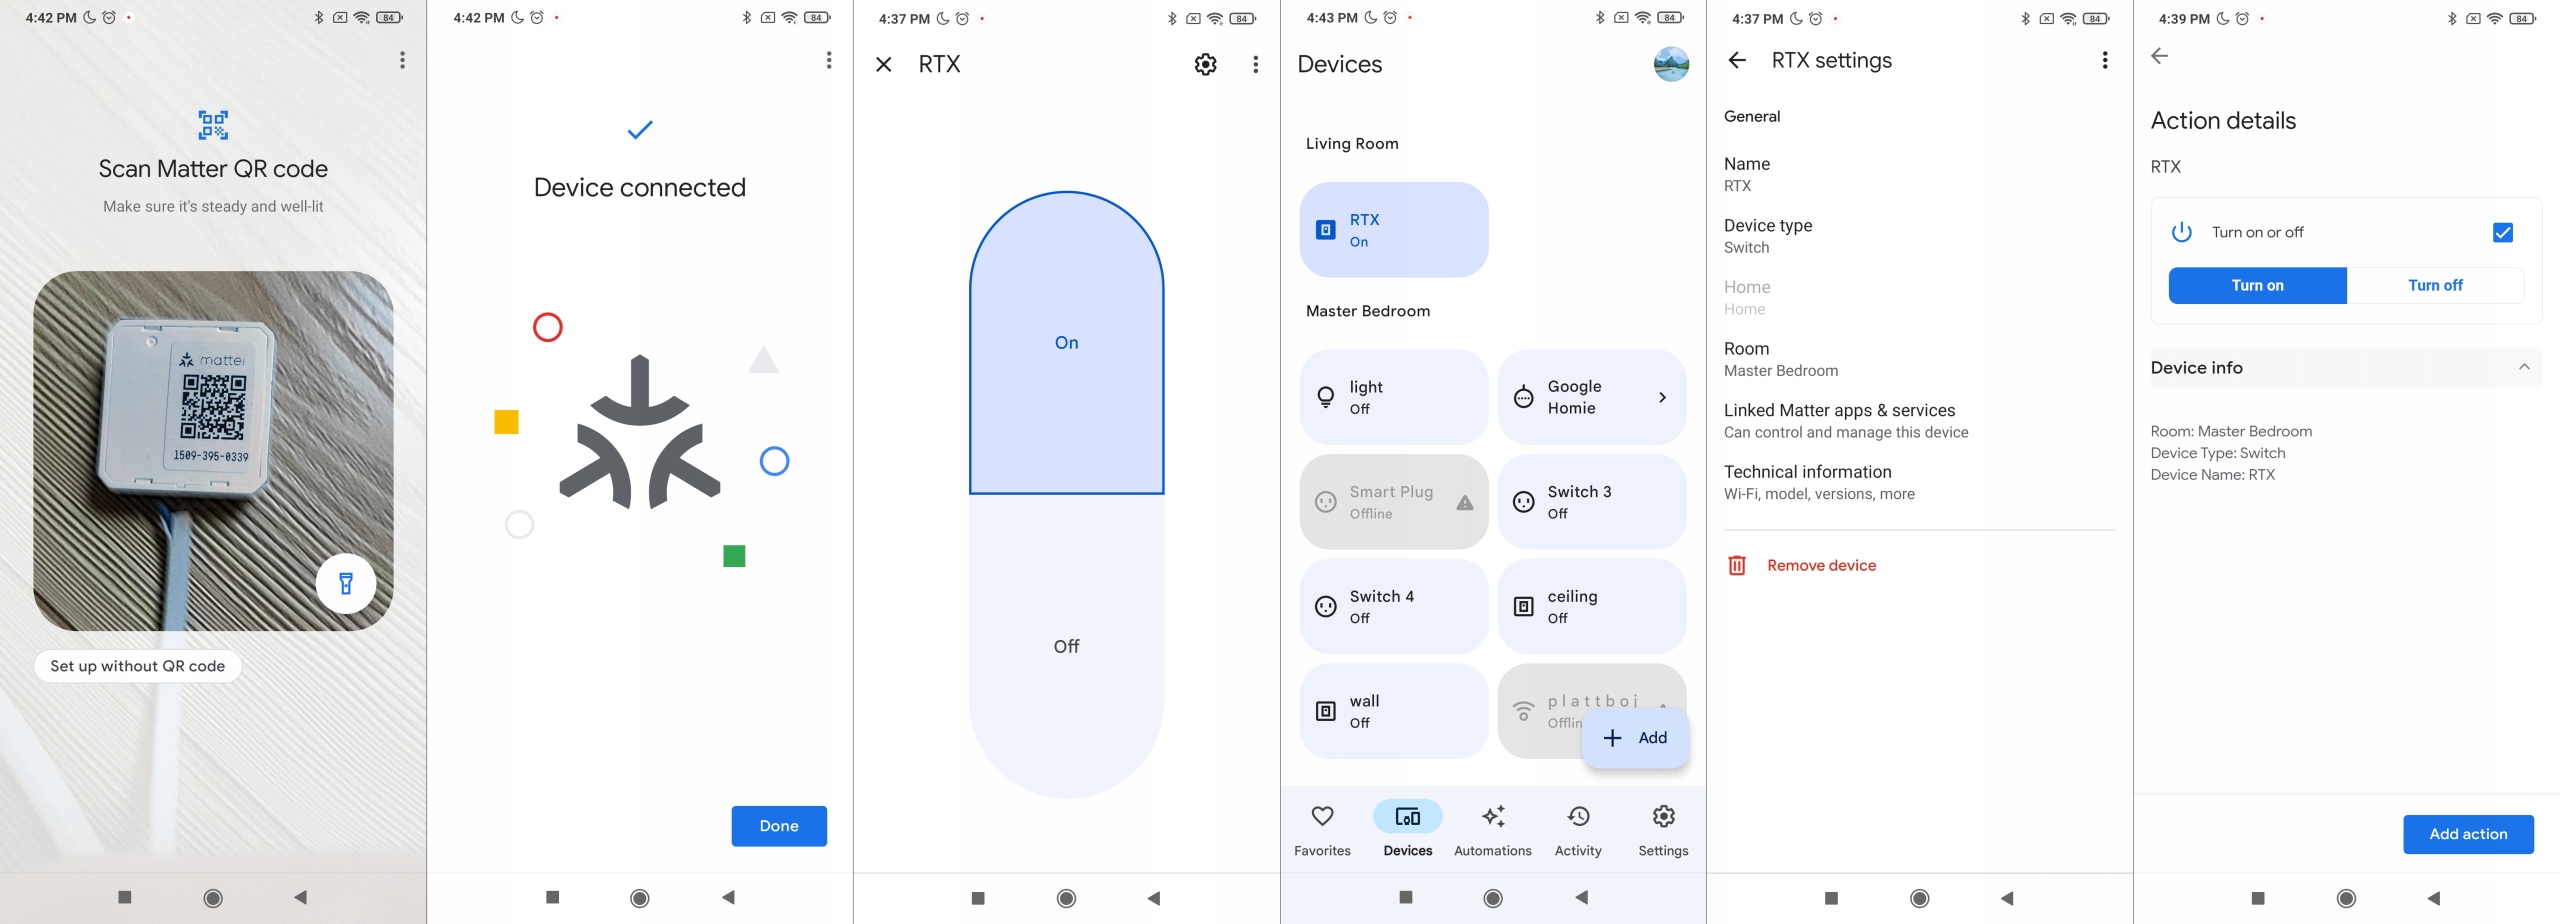This screenshot has height=924, width=2560.
Task: View Activity from the bottom navigation icon
Action: (x=1577, y=817)
